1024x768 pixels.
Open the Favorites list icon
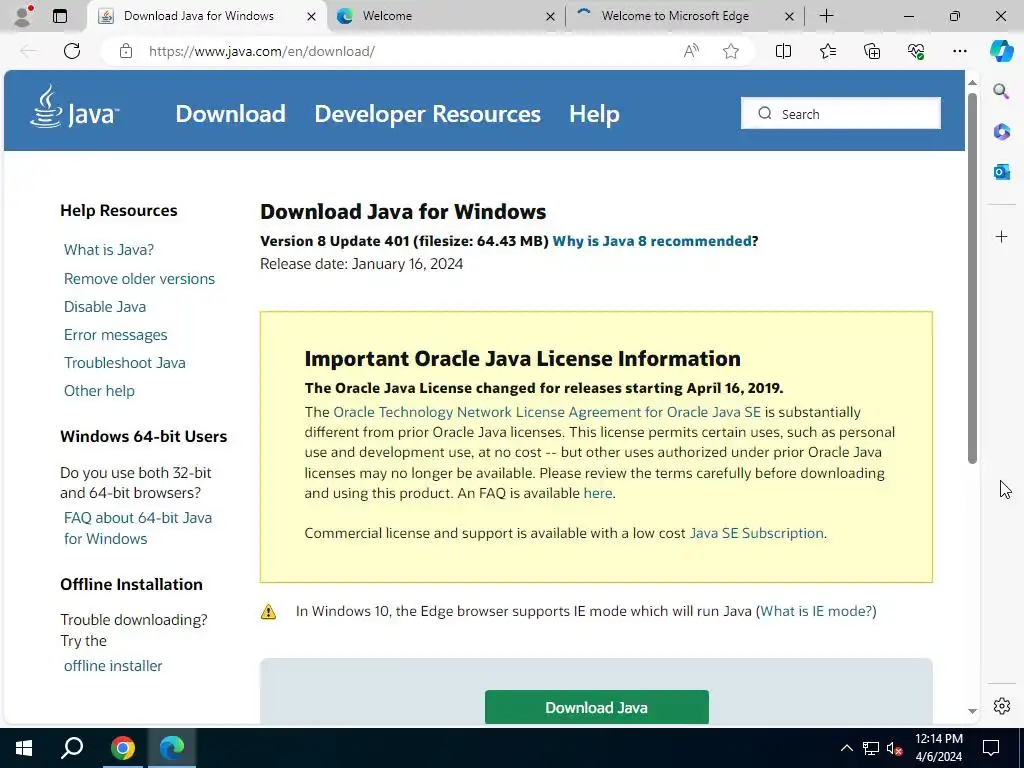click(827, 51)
